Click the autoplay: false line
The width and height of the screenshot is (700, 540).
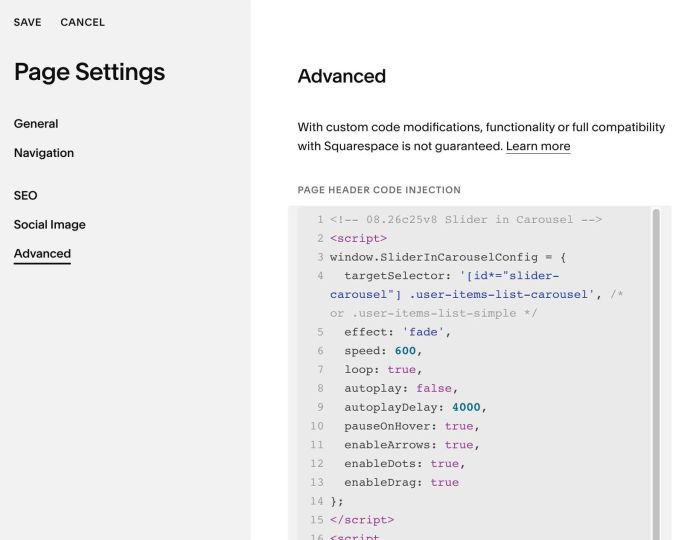point(401,388)
